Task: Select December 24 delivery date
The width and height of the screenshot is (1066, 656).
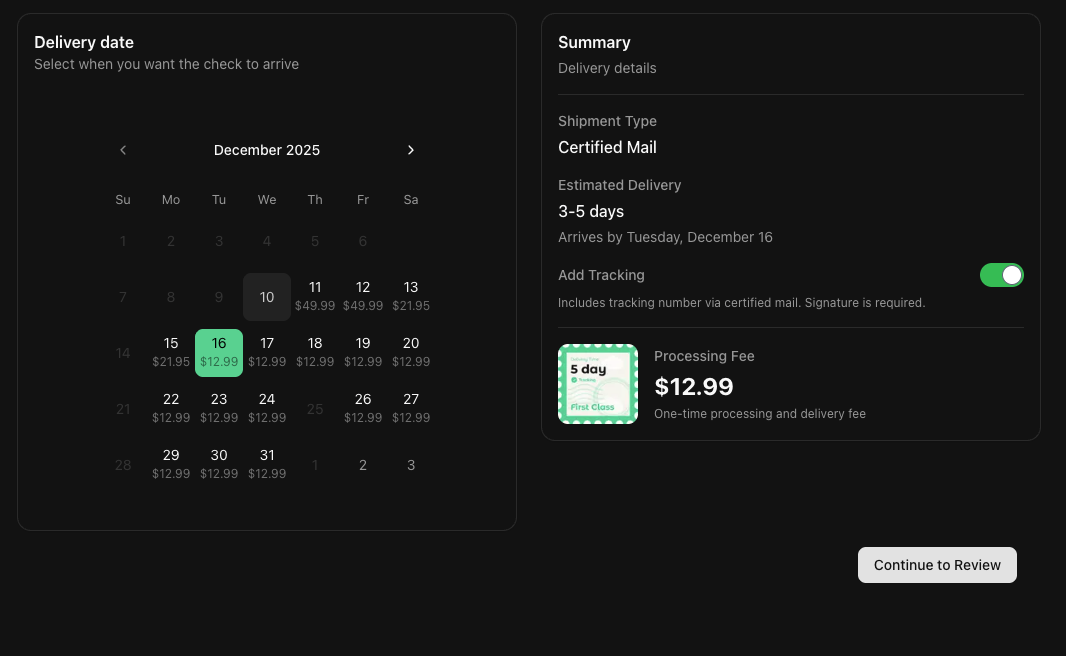Action: (x=267, y=408)
